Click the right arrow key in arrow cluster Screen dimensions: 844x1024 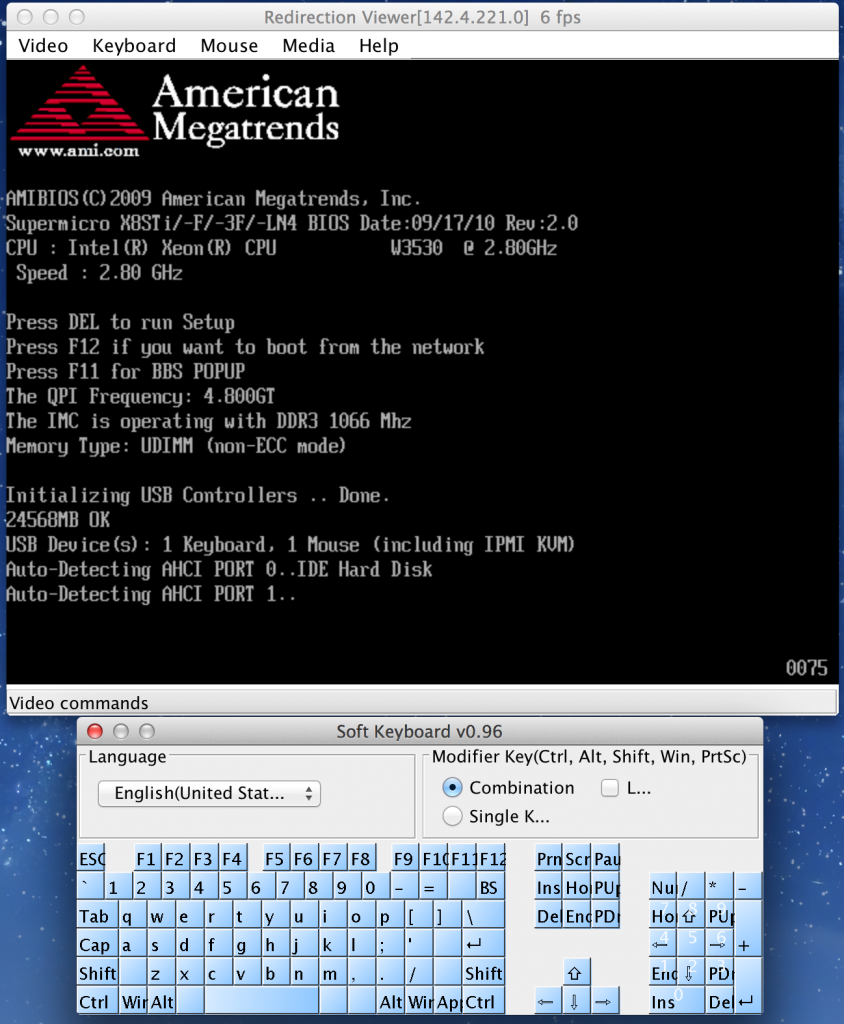(604, 1001)
